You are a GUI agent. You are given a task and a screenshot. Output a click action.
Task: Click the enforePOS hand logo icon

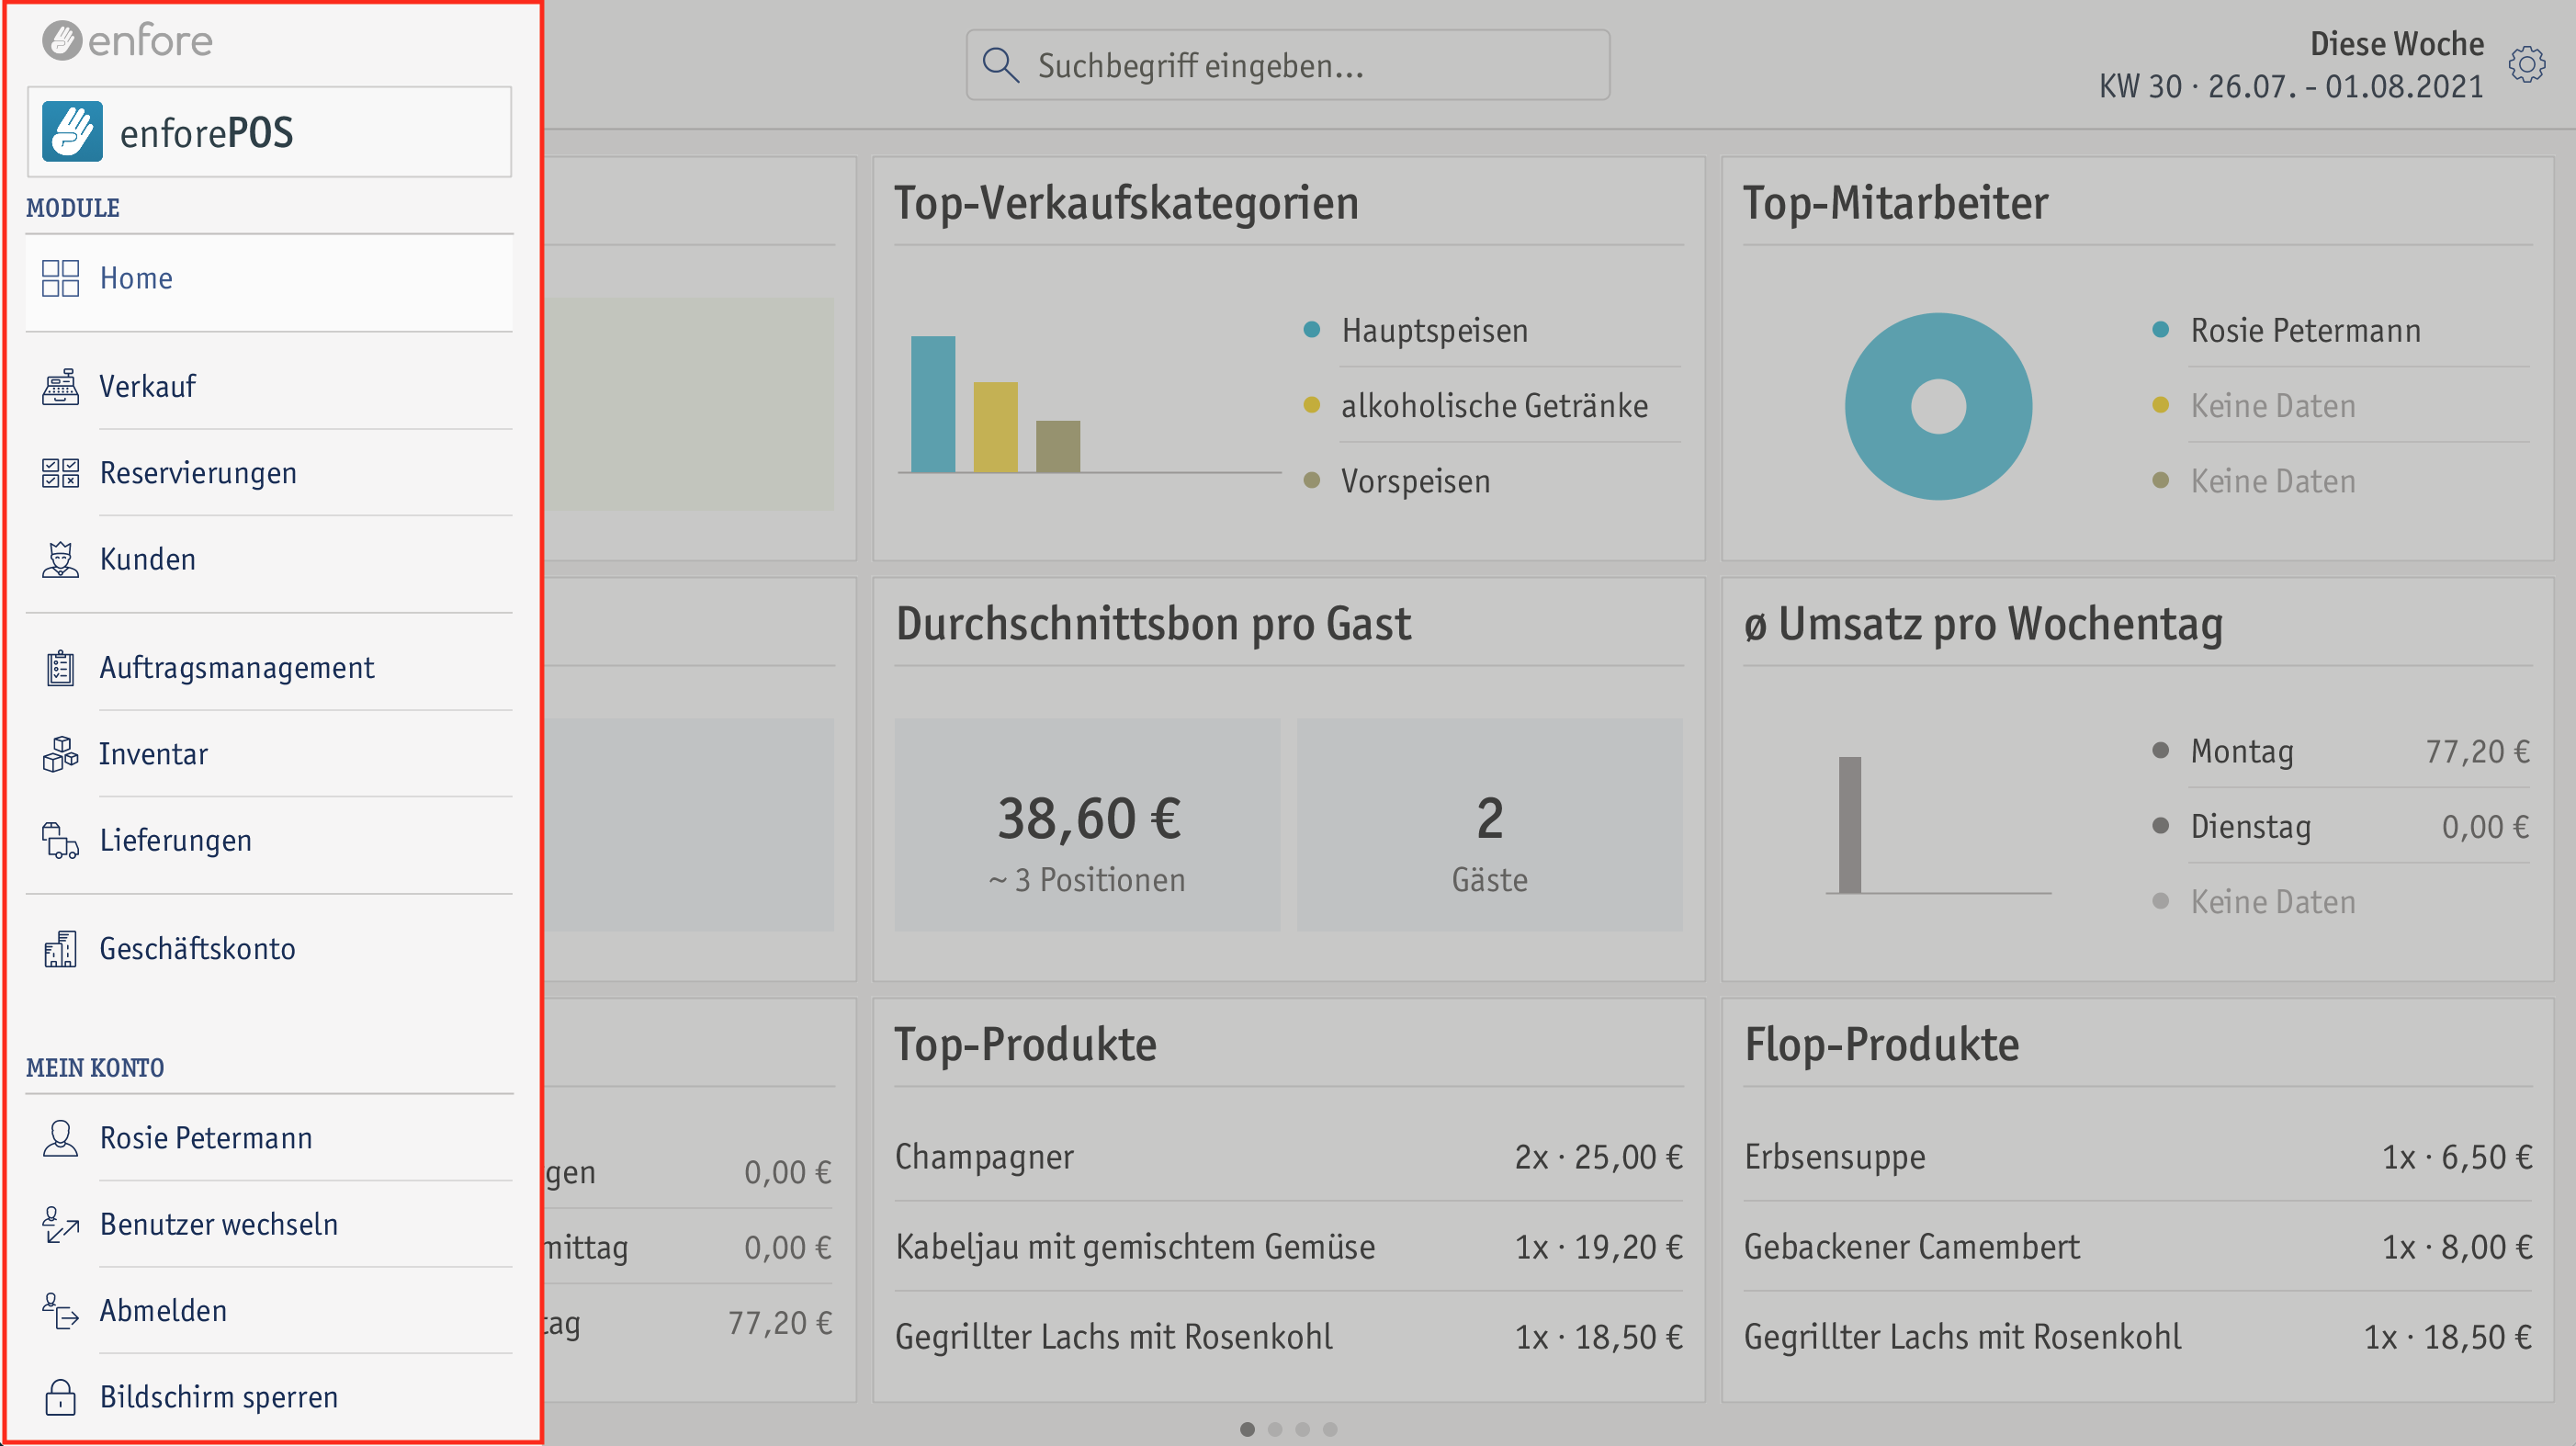coord(72,131)
